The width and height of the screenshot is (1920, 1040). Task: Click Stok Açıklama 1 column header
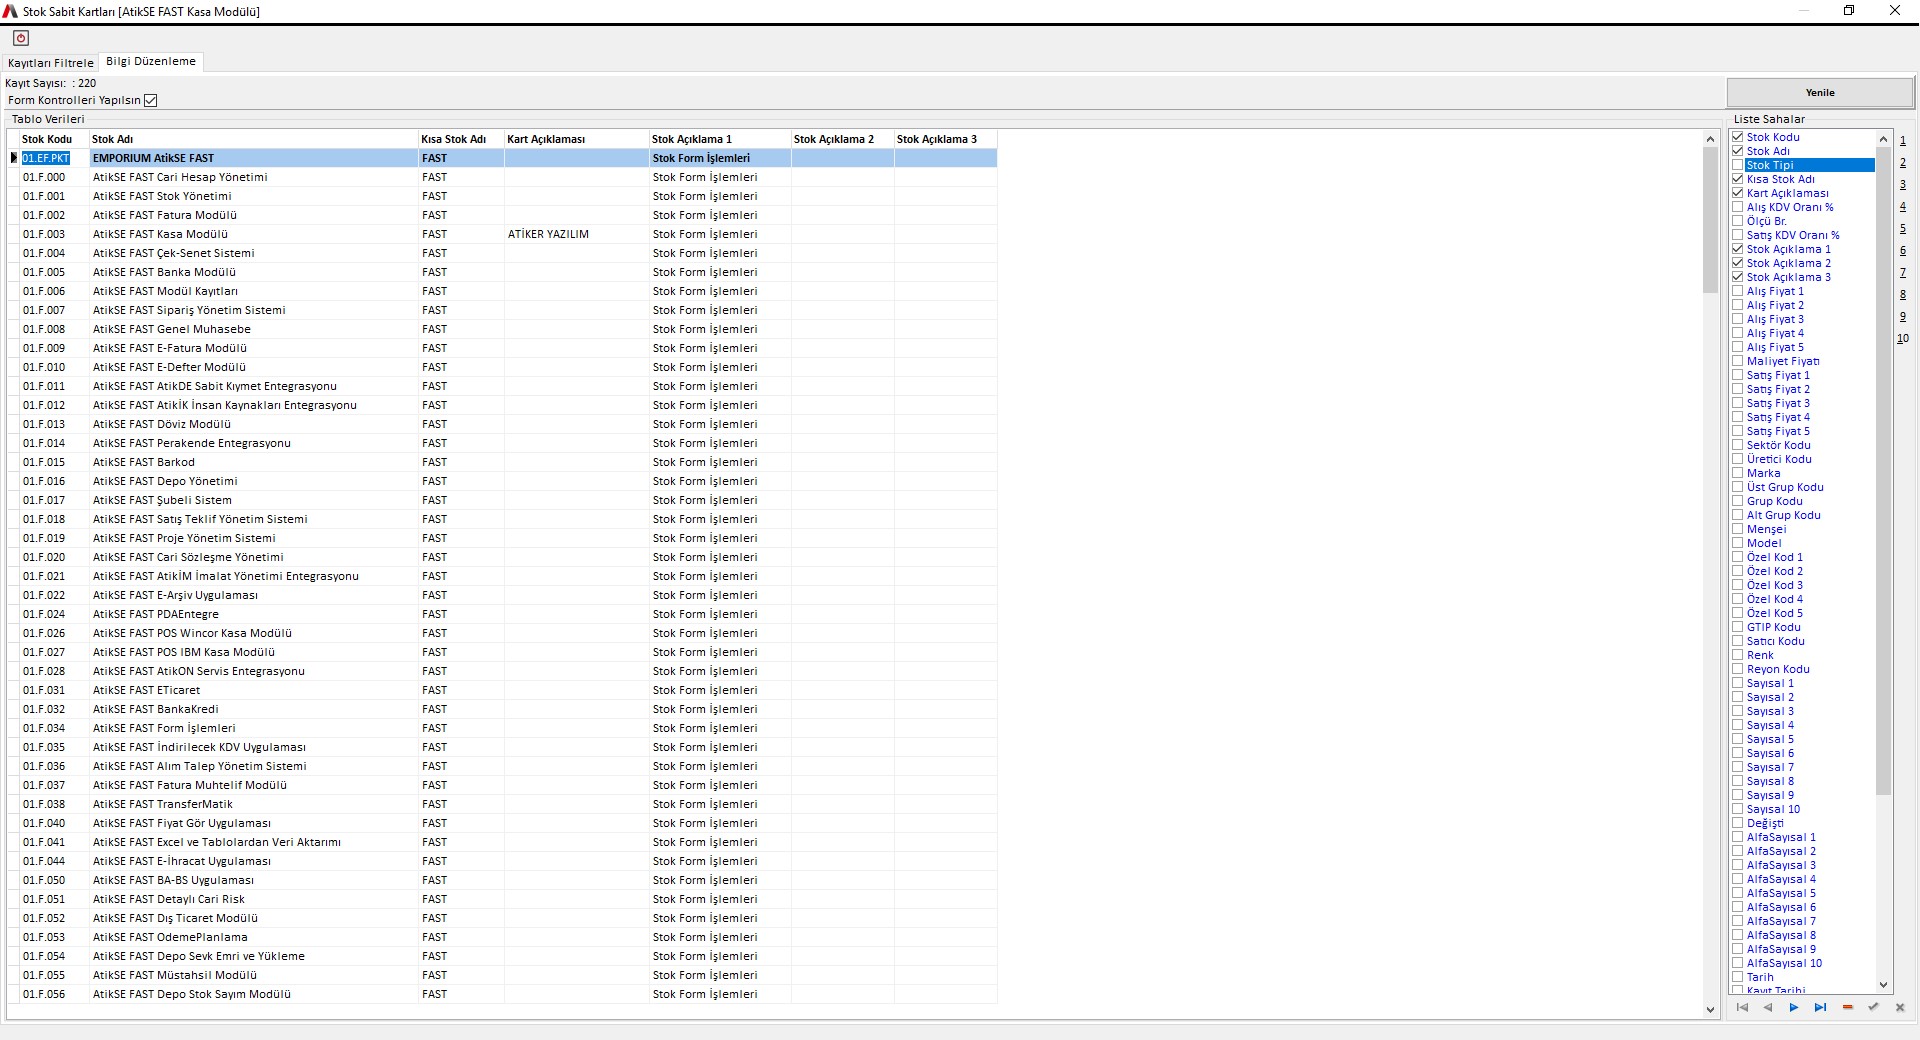click(720, 139)
